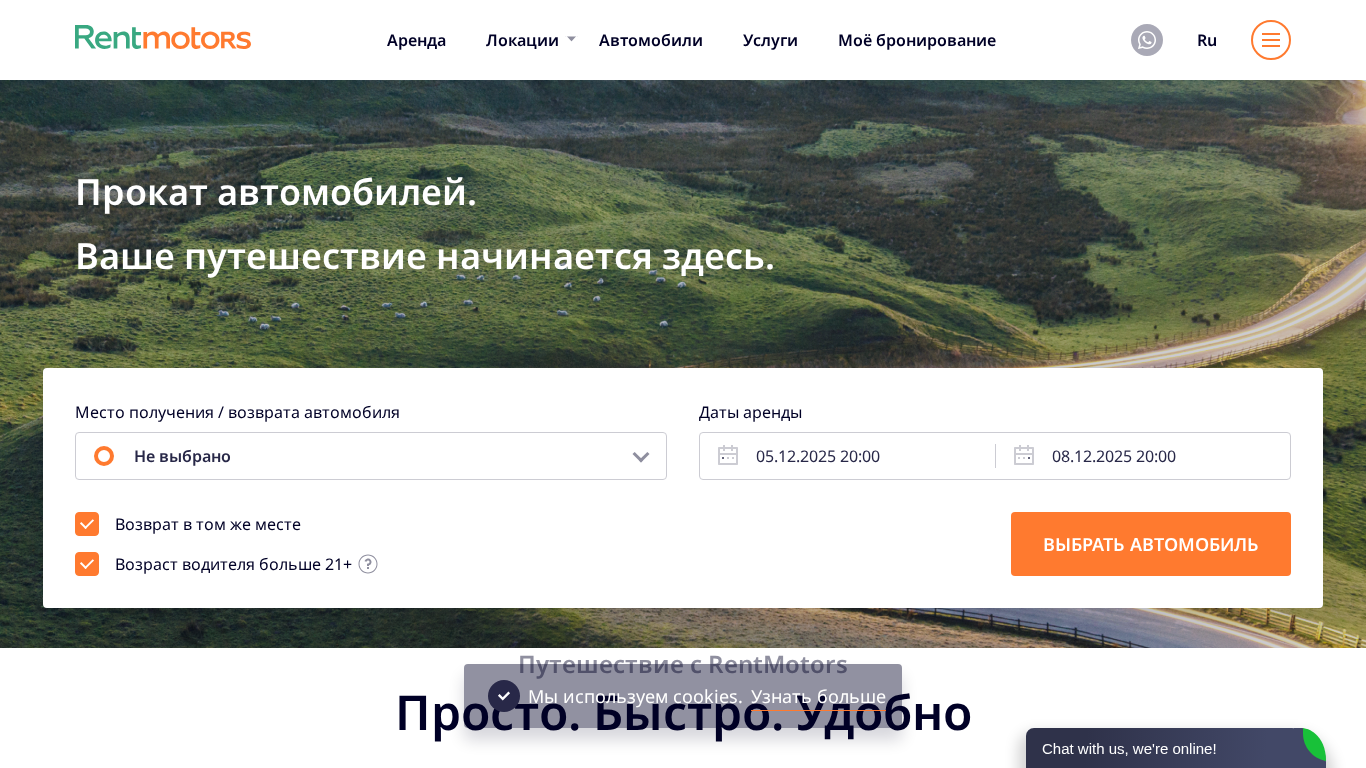Open the orange hamburger menu

tap(1271, 40)
